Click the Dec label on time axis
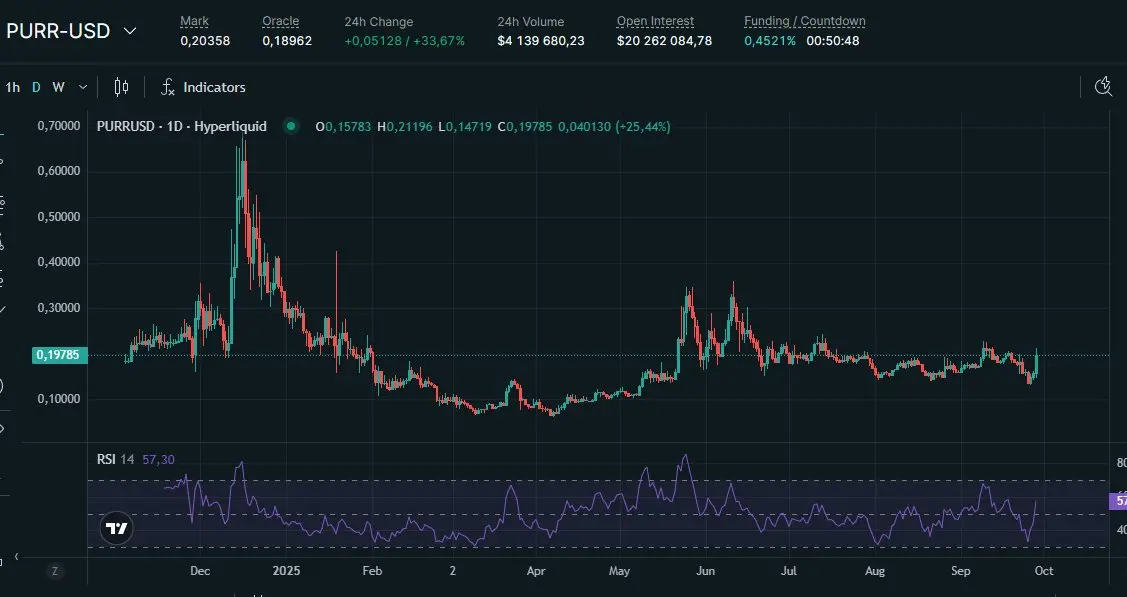 200,571
